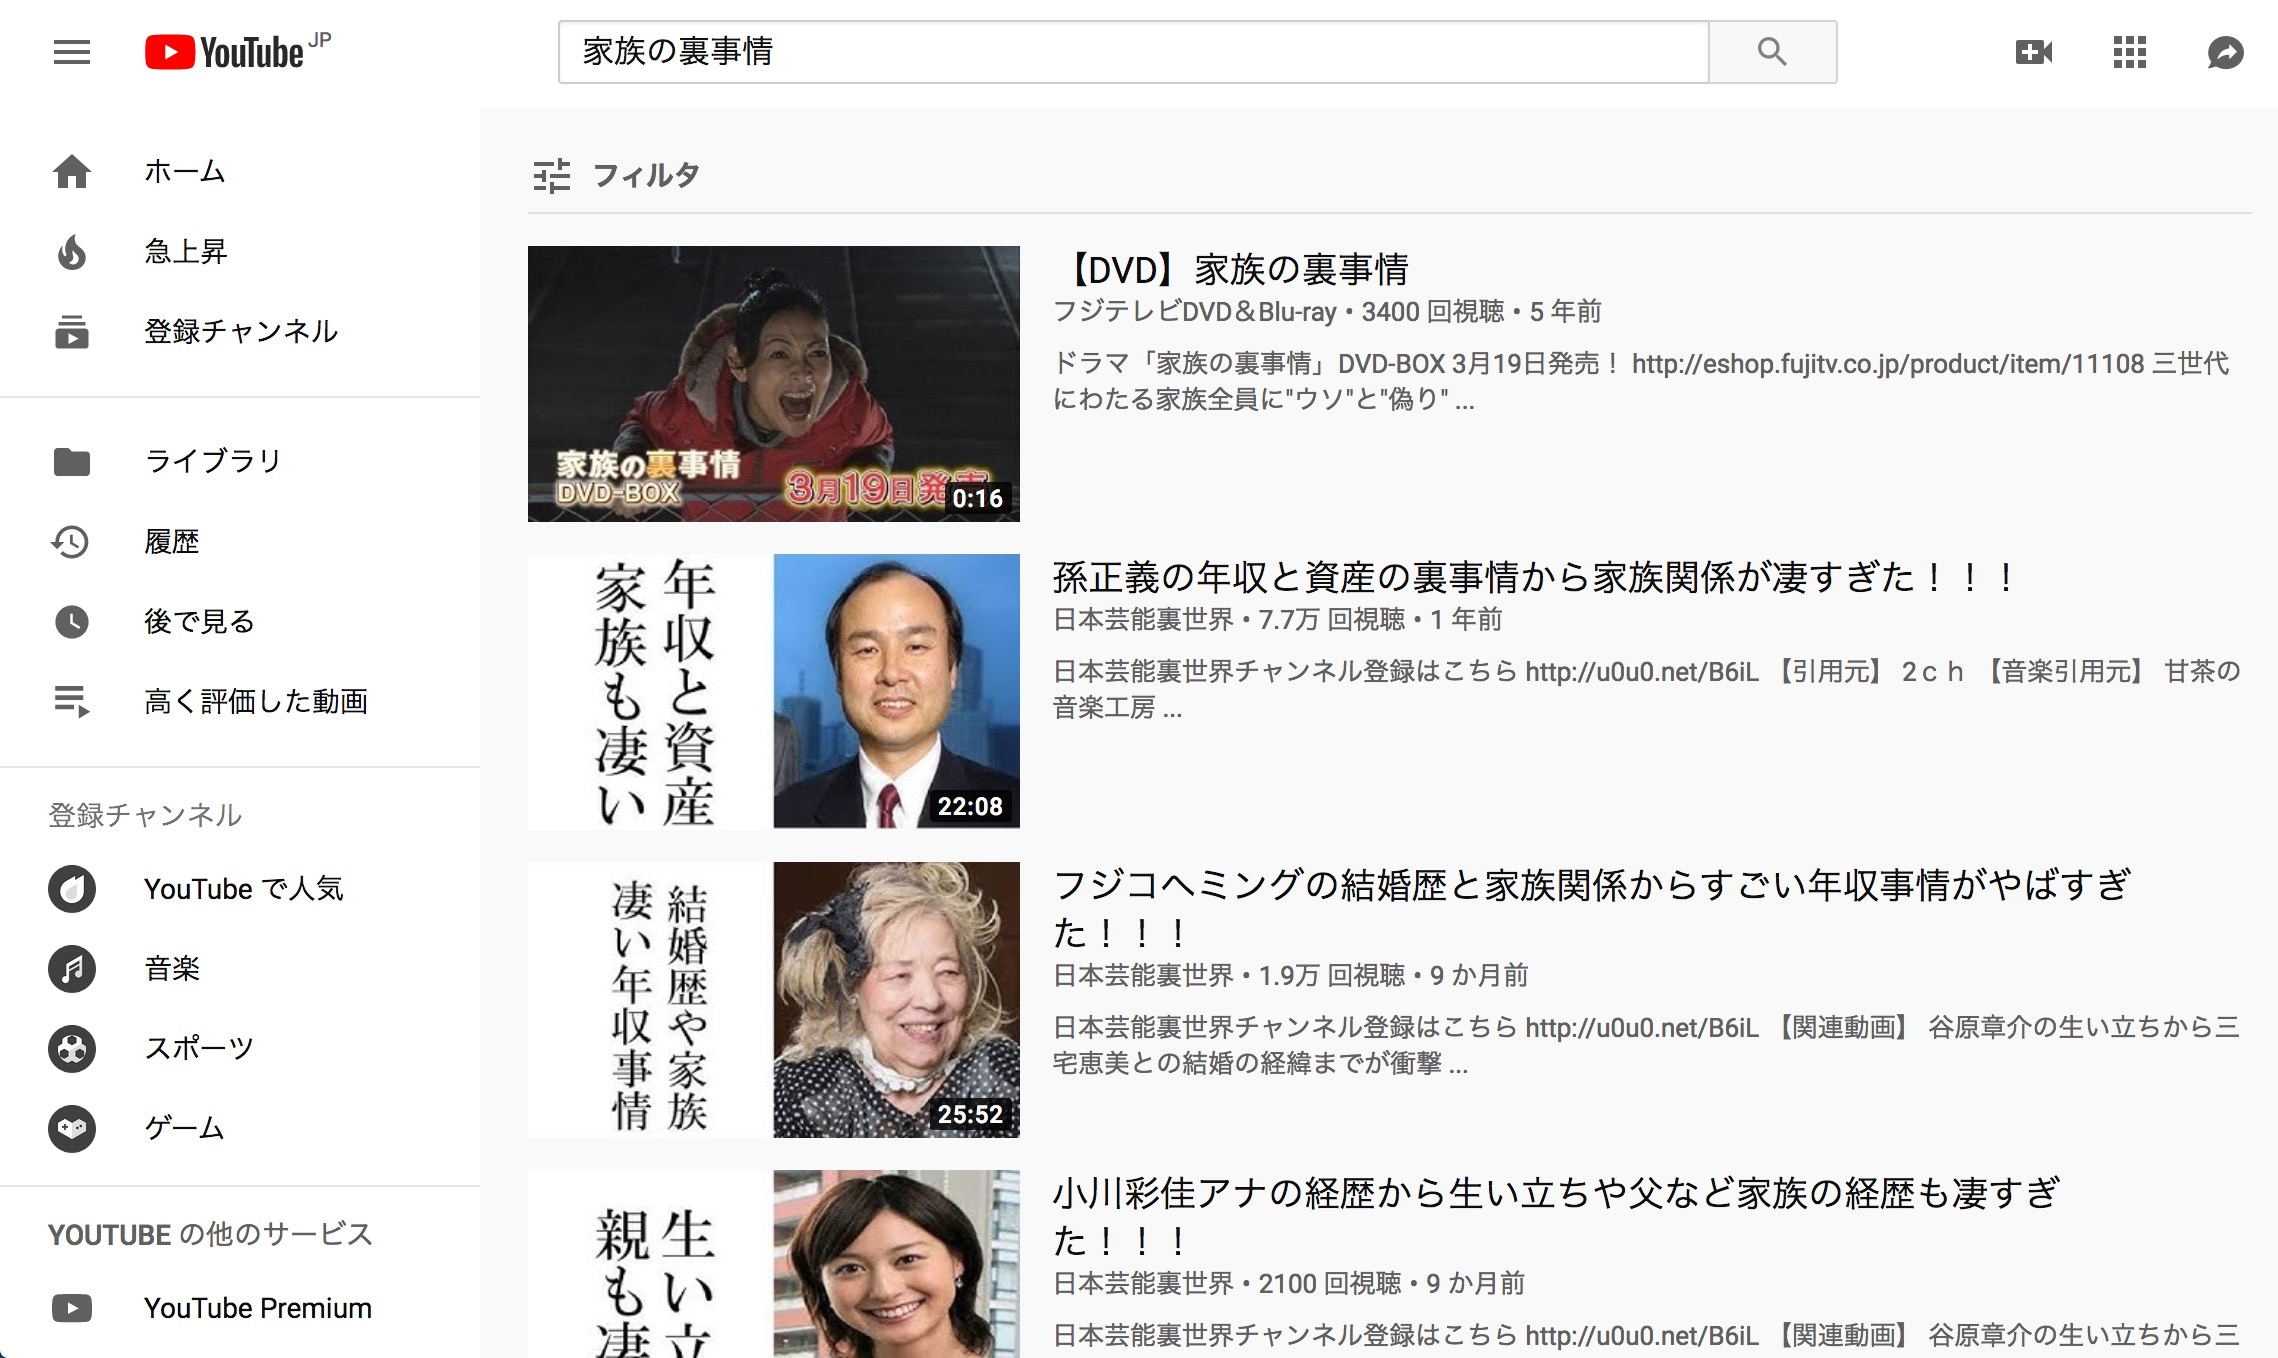Open 登録チャンネル subscriptions page
Screen dimensions: 2278x1358
pos(241,331)
